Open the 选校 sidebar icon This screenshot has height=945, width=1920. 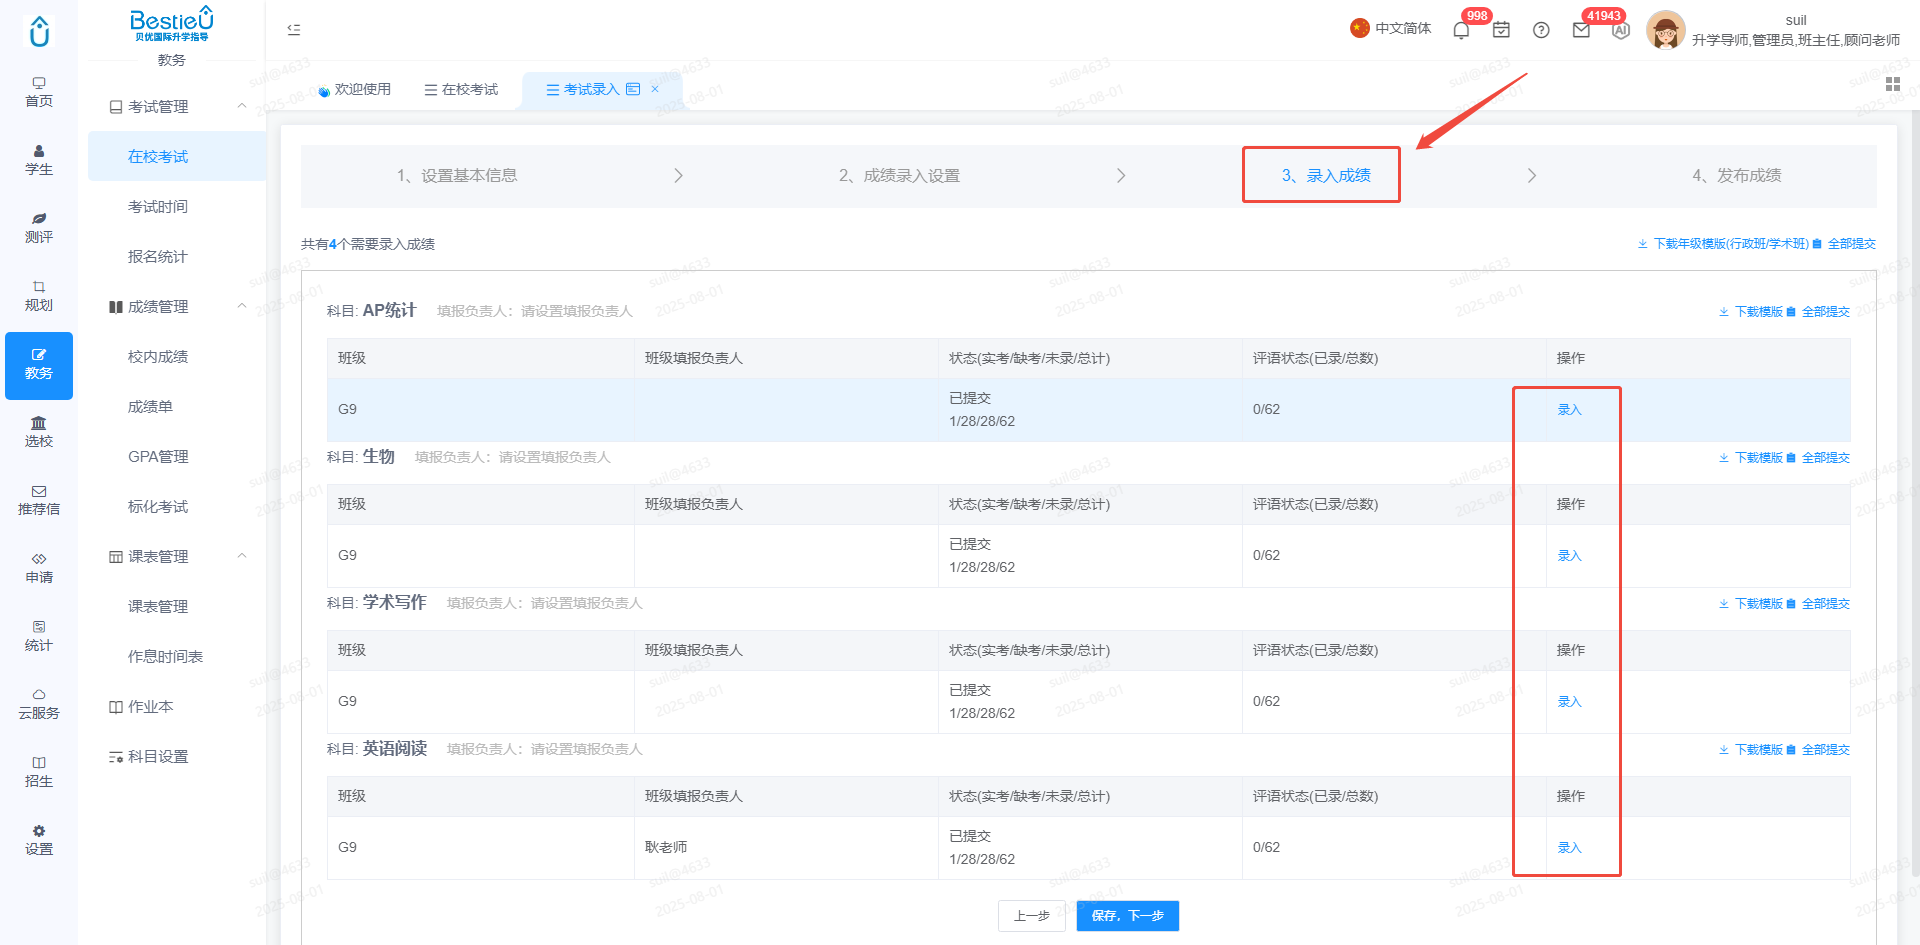point(39,432)
